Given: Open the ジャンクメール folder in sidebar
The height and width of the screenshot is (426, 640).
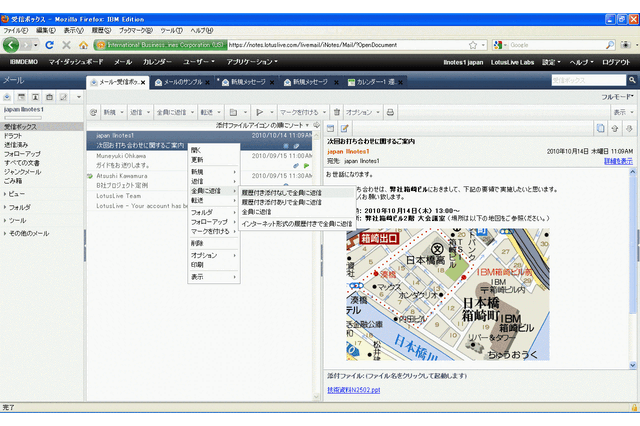Looking at the screenshot, I should (22, 172).
